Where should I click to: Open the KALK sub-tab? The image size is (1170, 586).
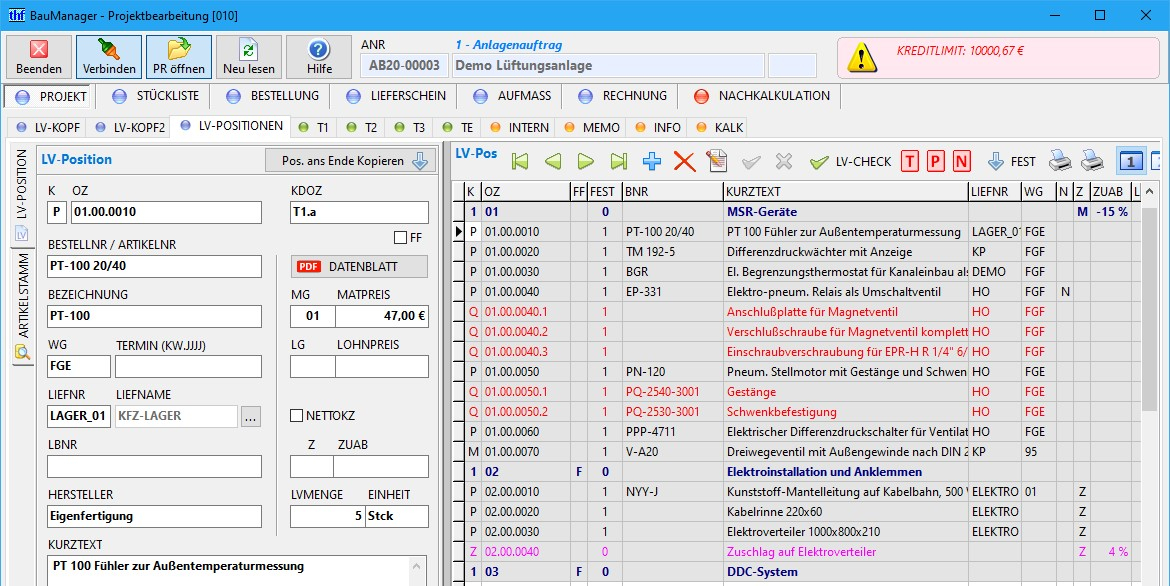click(x=718, y=127)
